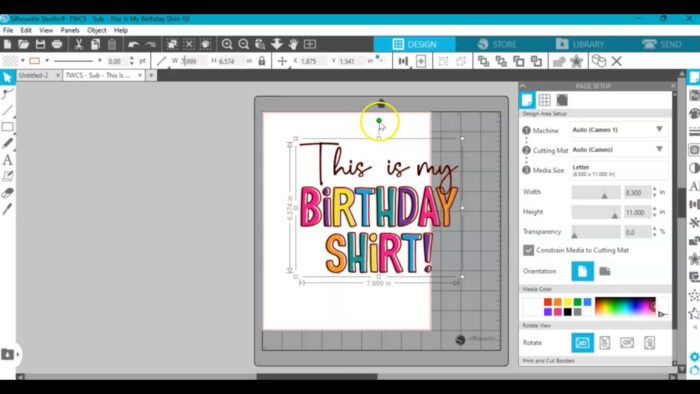
Task: Select the Text tool
Action: 8,160
